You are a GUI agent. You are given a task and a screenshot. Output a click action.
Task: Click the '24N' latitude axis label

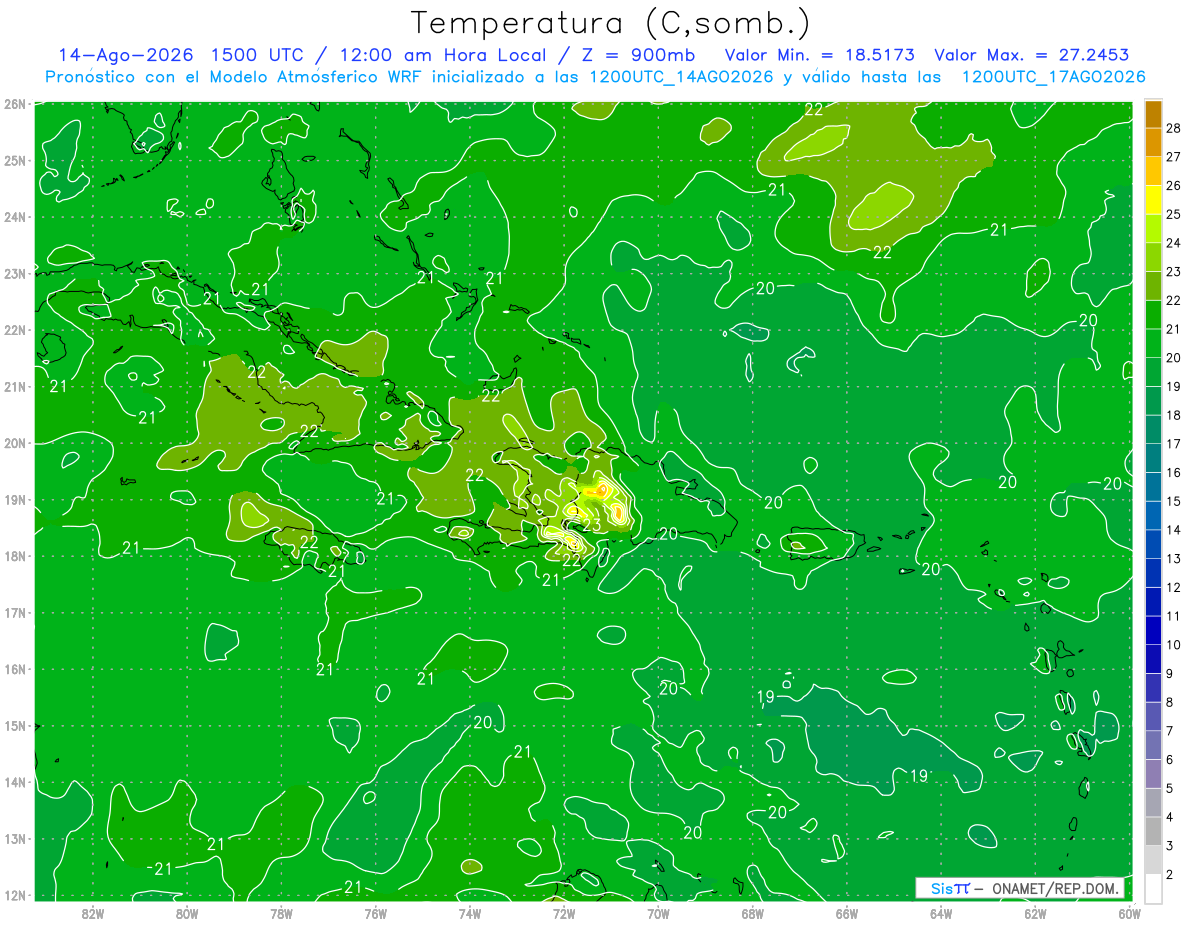[14, 217]
